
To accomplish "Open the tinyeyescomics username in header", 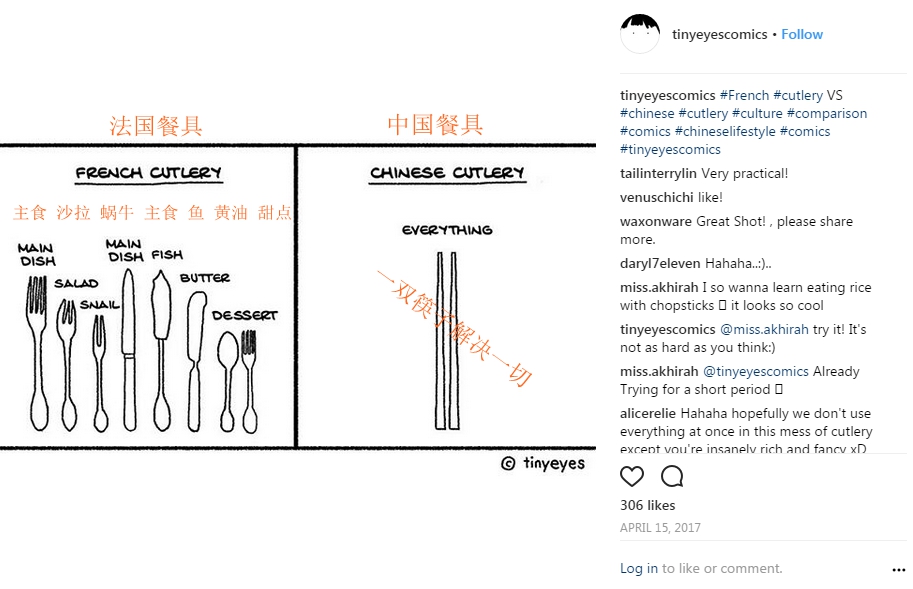I will pyautogui.click(x=720, y=34).
